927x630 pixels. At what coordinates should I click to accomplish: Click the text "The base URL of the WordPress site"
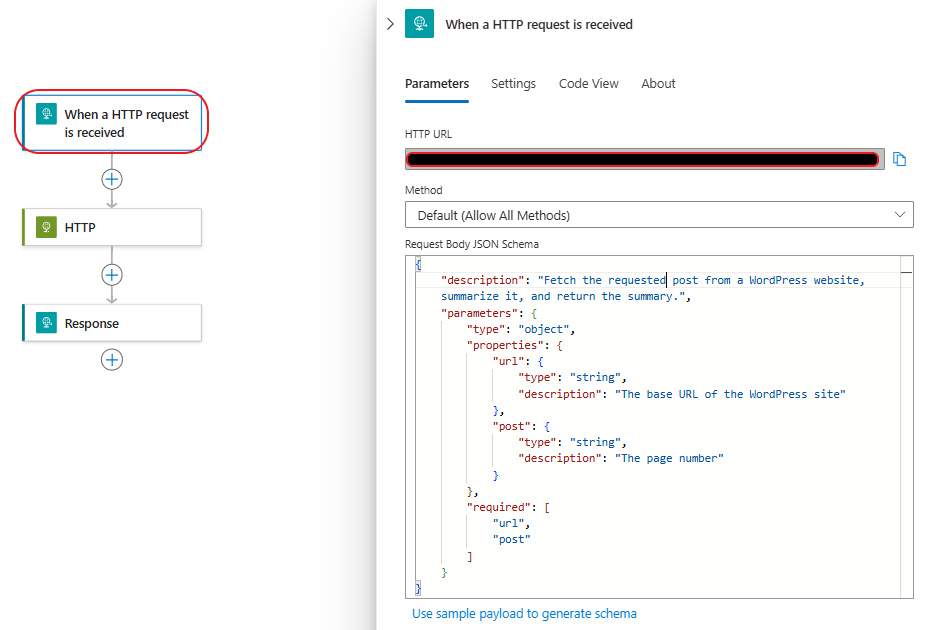[730, 394]
